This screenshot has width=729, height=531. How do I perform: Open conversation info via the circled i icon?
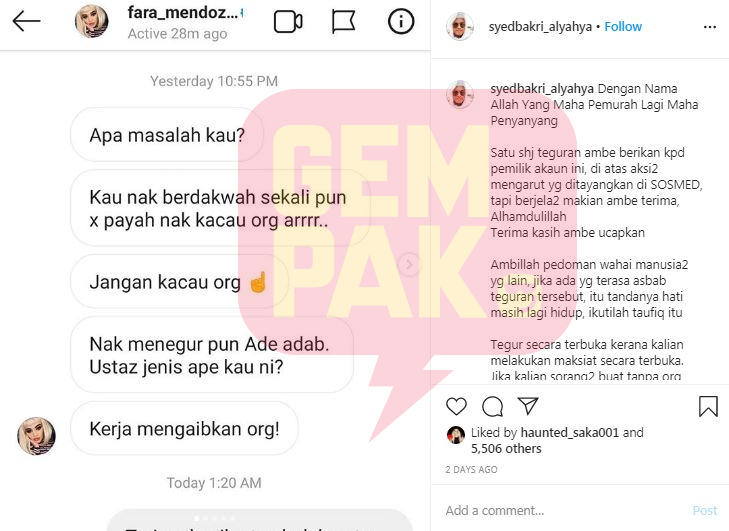coord(401,21)
